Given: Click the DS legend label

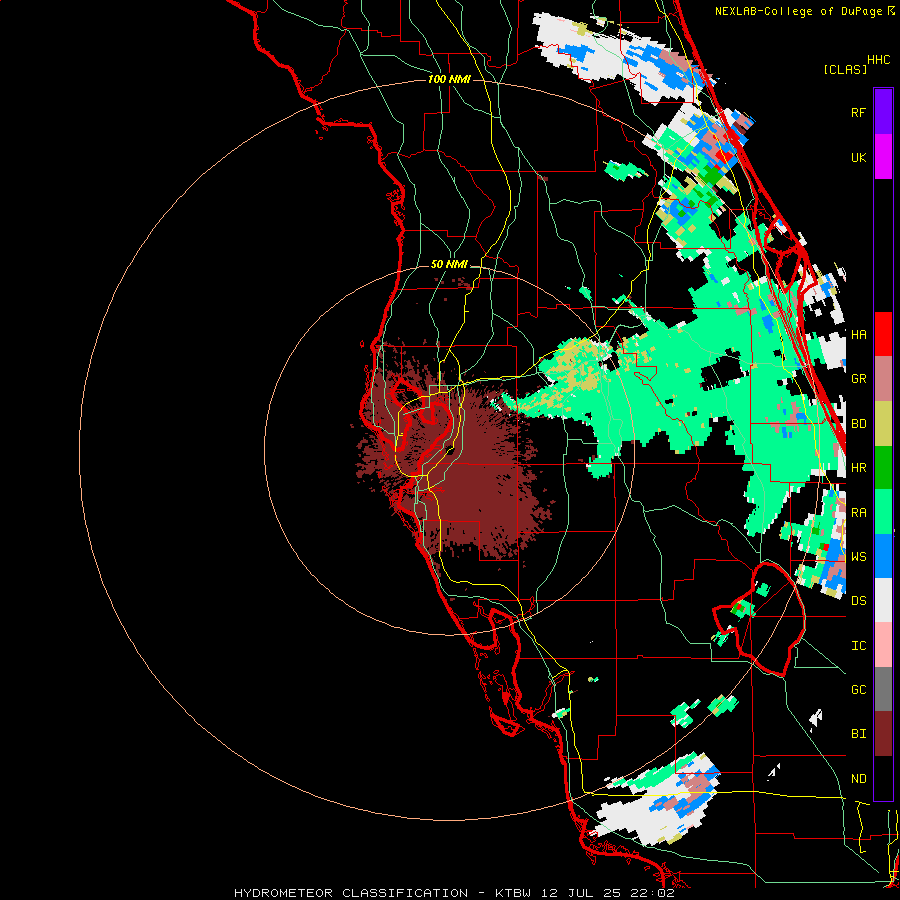Looking at the screenshot, I should tap(858, 601).
